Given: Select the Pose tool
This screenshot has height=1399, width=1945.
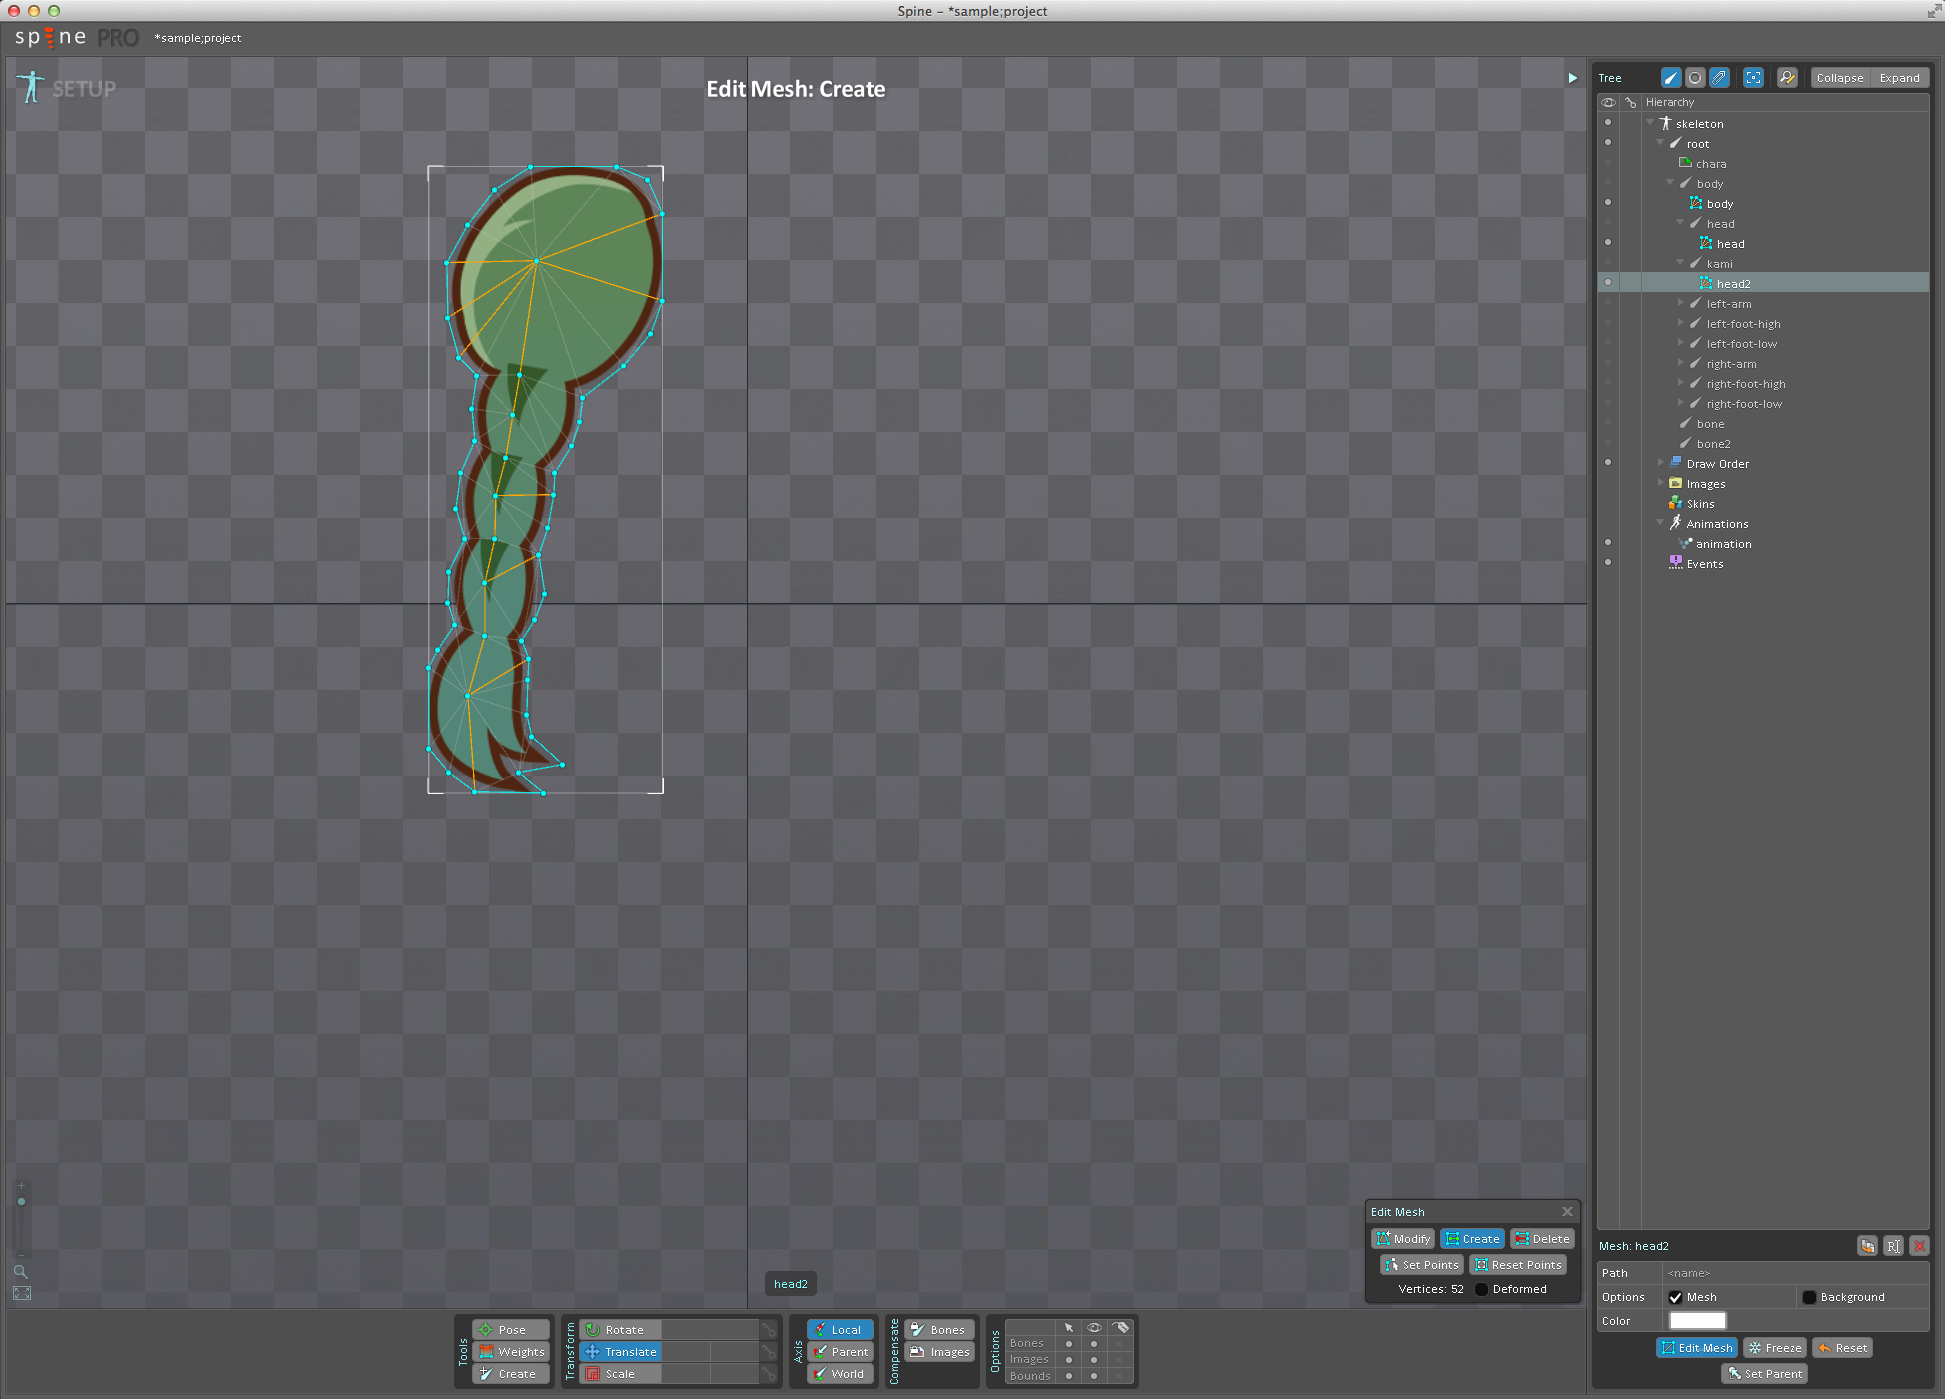Looking at the screenshot, I should [511, 1330].
